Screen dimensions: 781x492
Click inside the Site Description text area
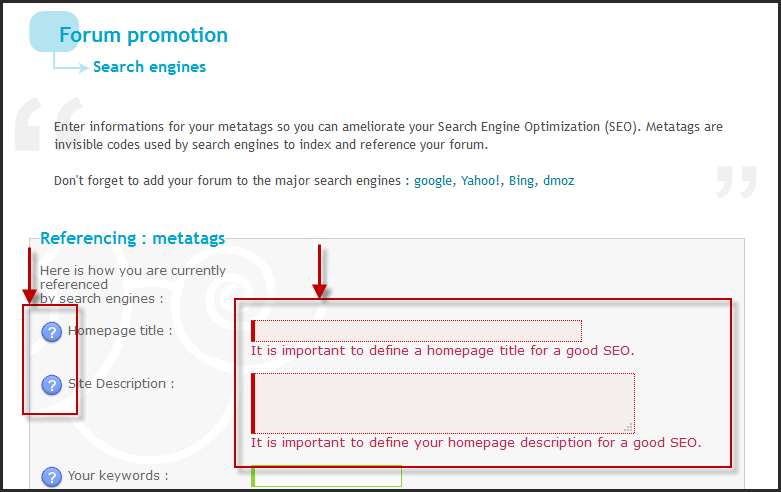pos(443,403)
